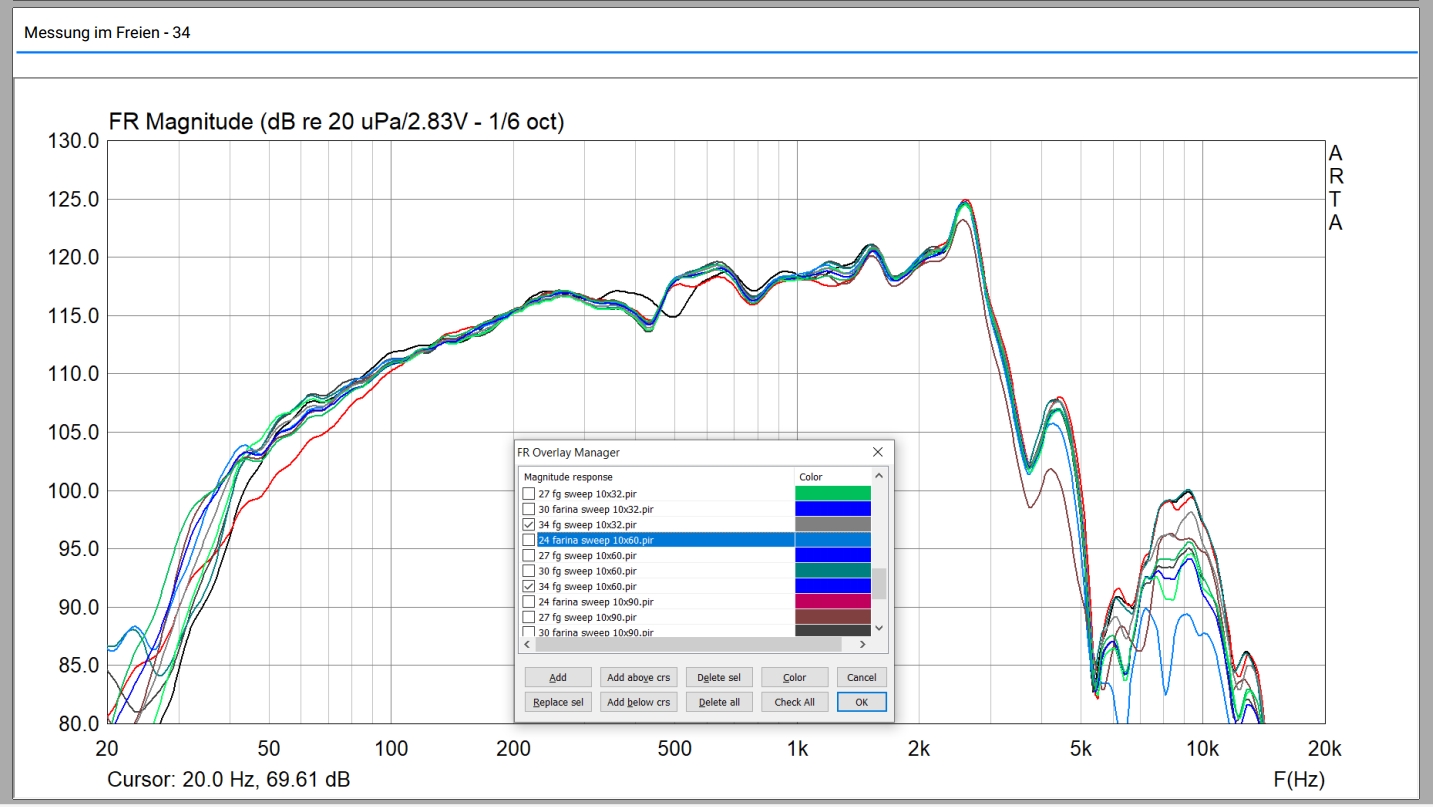Click Add below crs button
Screen dimensions: 1433x807
(638, 702)
